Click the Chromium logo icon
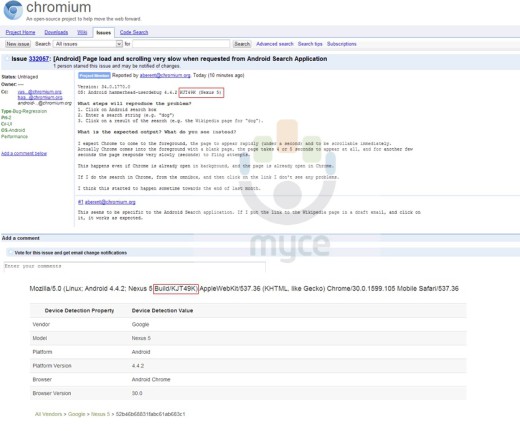The width and height of the screenshot is (520, 431). point(13,10)
